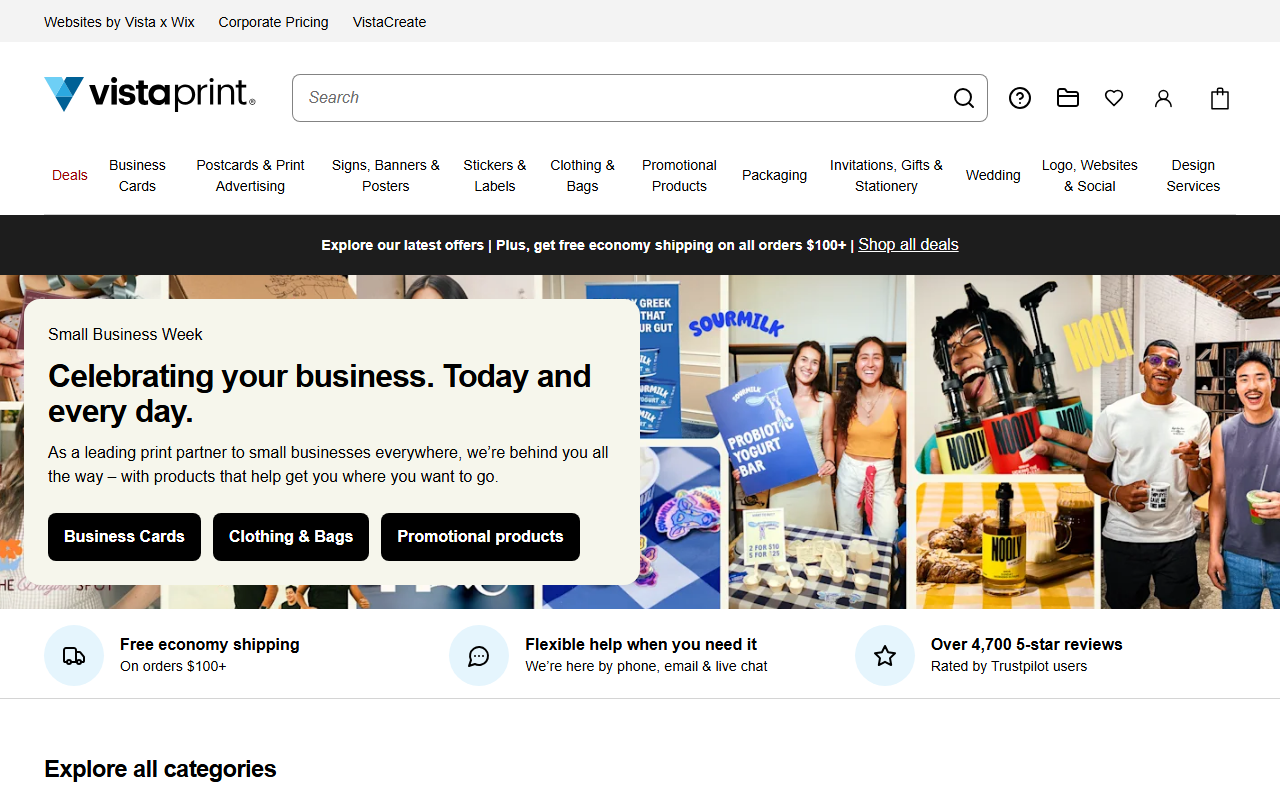Click the Probiotic Yogurt Bar photo
This screenshot has height=800, width=1280.
817,442
